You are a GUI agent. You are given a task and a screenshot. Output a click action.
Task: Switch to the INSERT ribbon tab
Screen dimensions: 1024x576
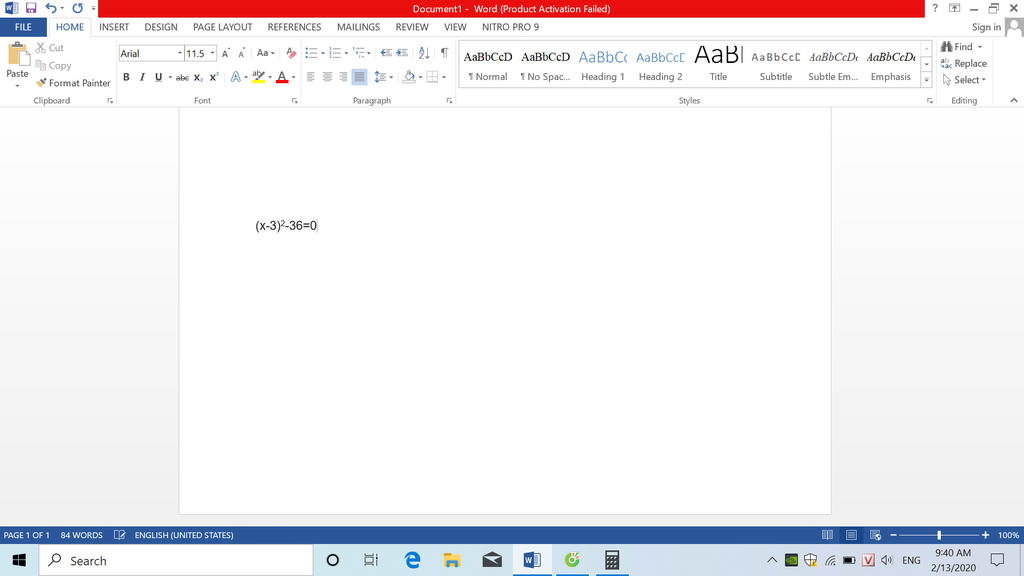pos(114,27)
